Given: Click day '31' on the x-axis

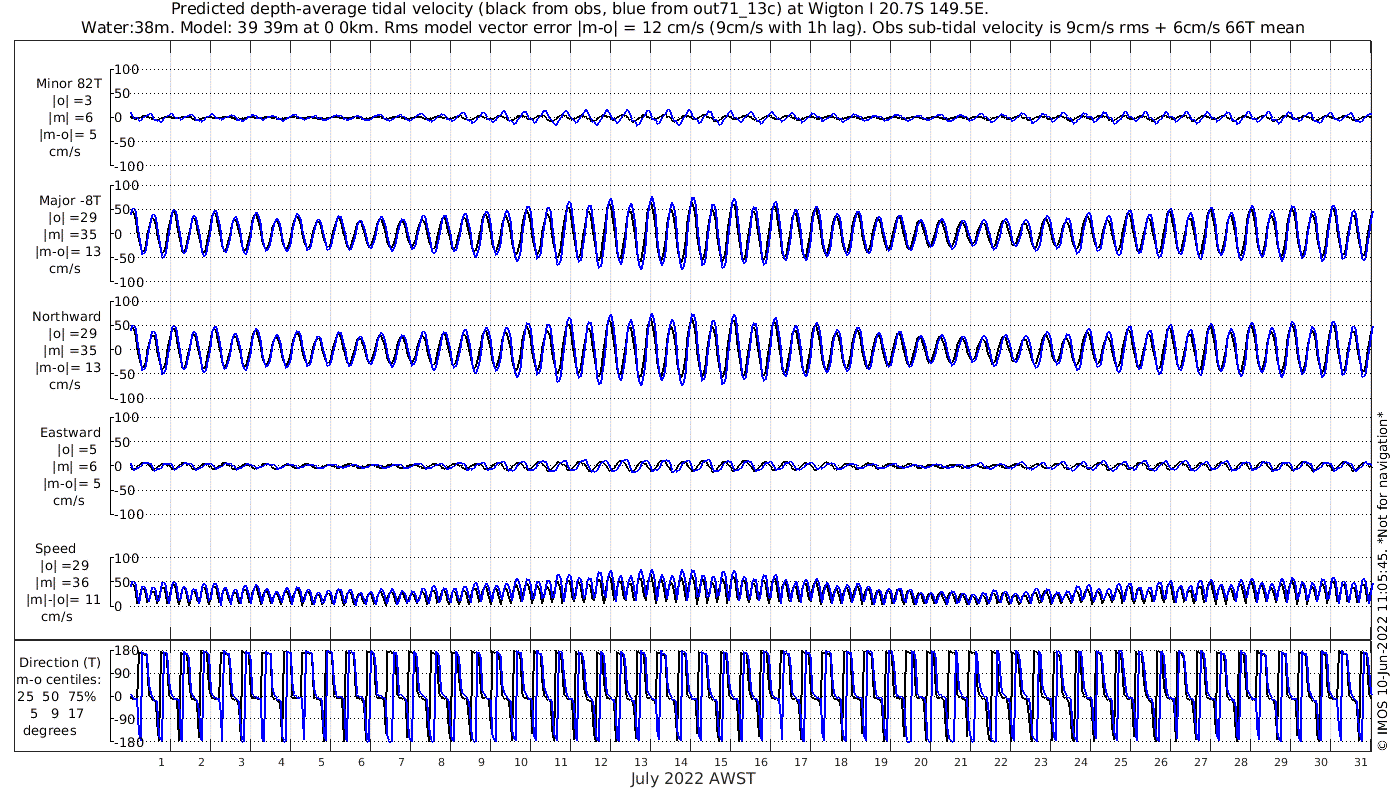Looking at the screenshot, I should pos(1360,762).
